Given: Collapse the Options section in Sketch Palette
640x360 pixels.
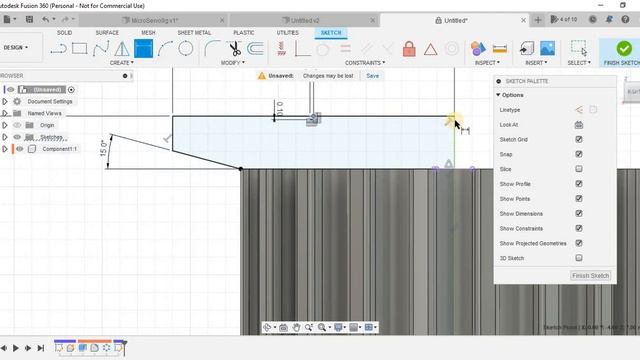Looking at the screenshot, I should tap(498, 95).
